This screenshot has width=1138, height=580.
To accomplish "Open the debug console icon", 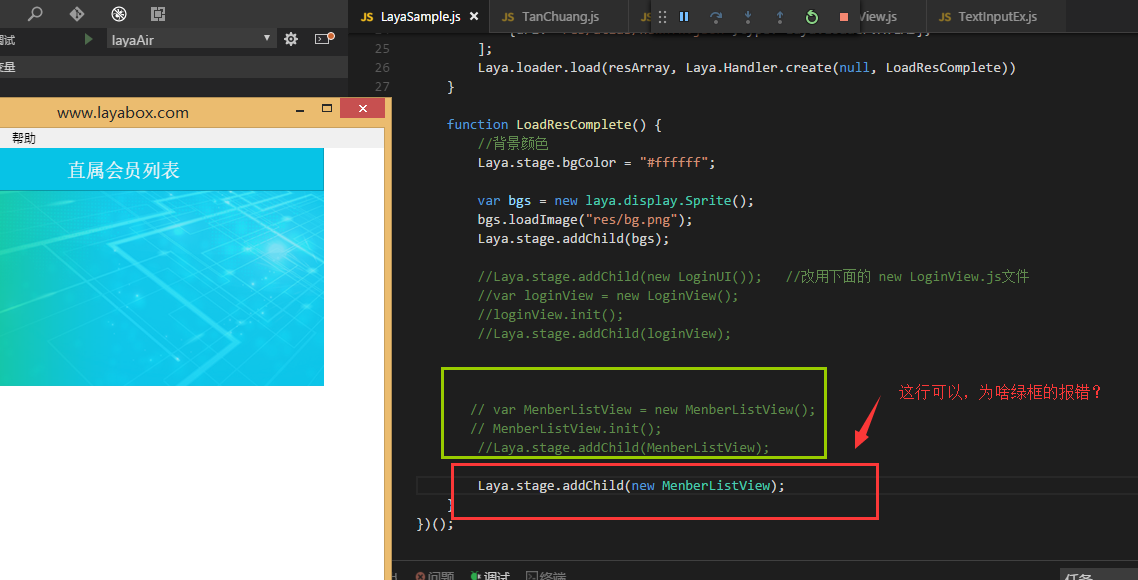I will click(324, 39).
